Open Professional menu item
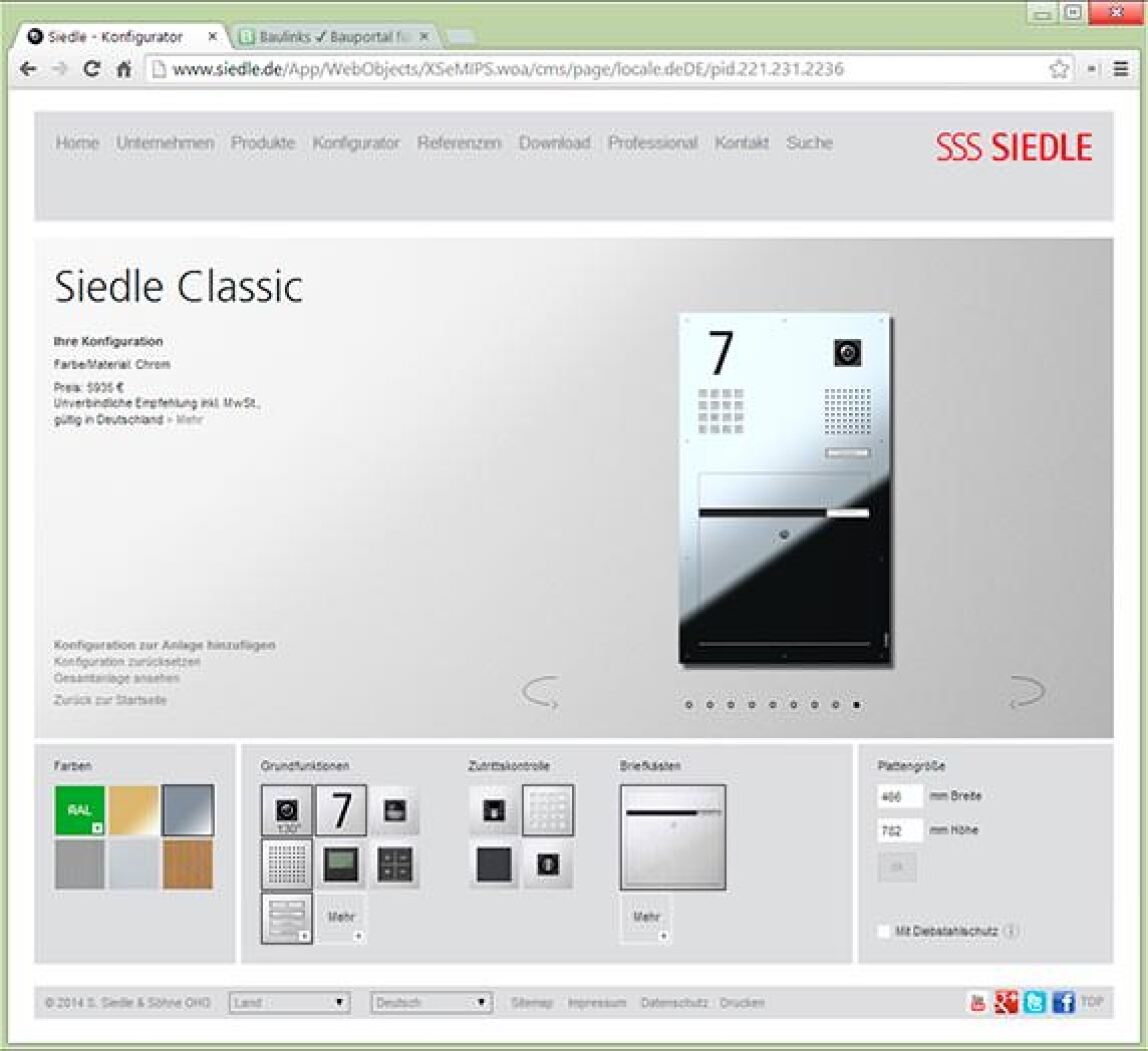This screenshot has height=1051, width=1148. click(652, 143)
